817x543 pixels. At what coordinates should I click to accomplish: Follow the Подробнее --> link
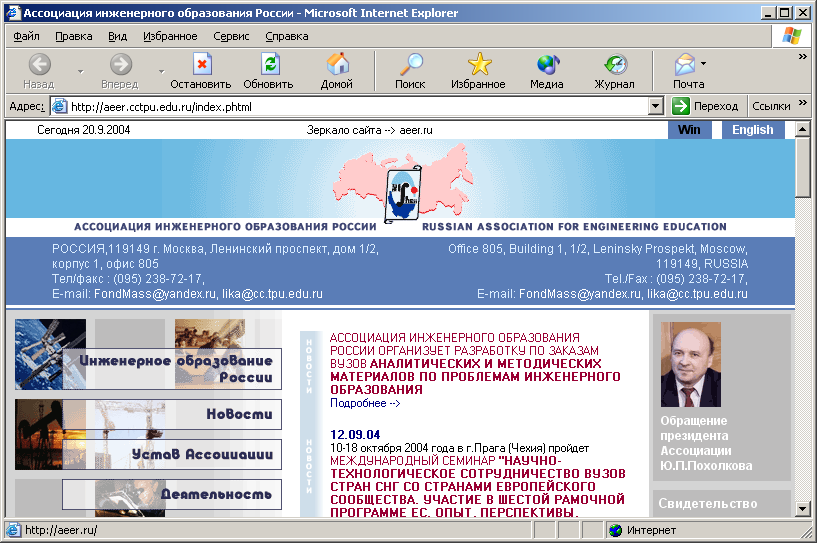click(x=365, y=403)
